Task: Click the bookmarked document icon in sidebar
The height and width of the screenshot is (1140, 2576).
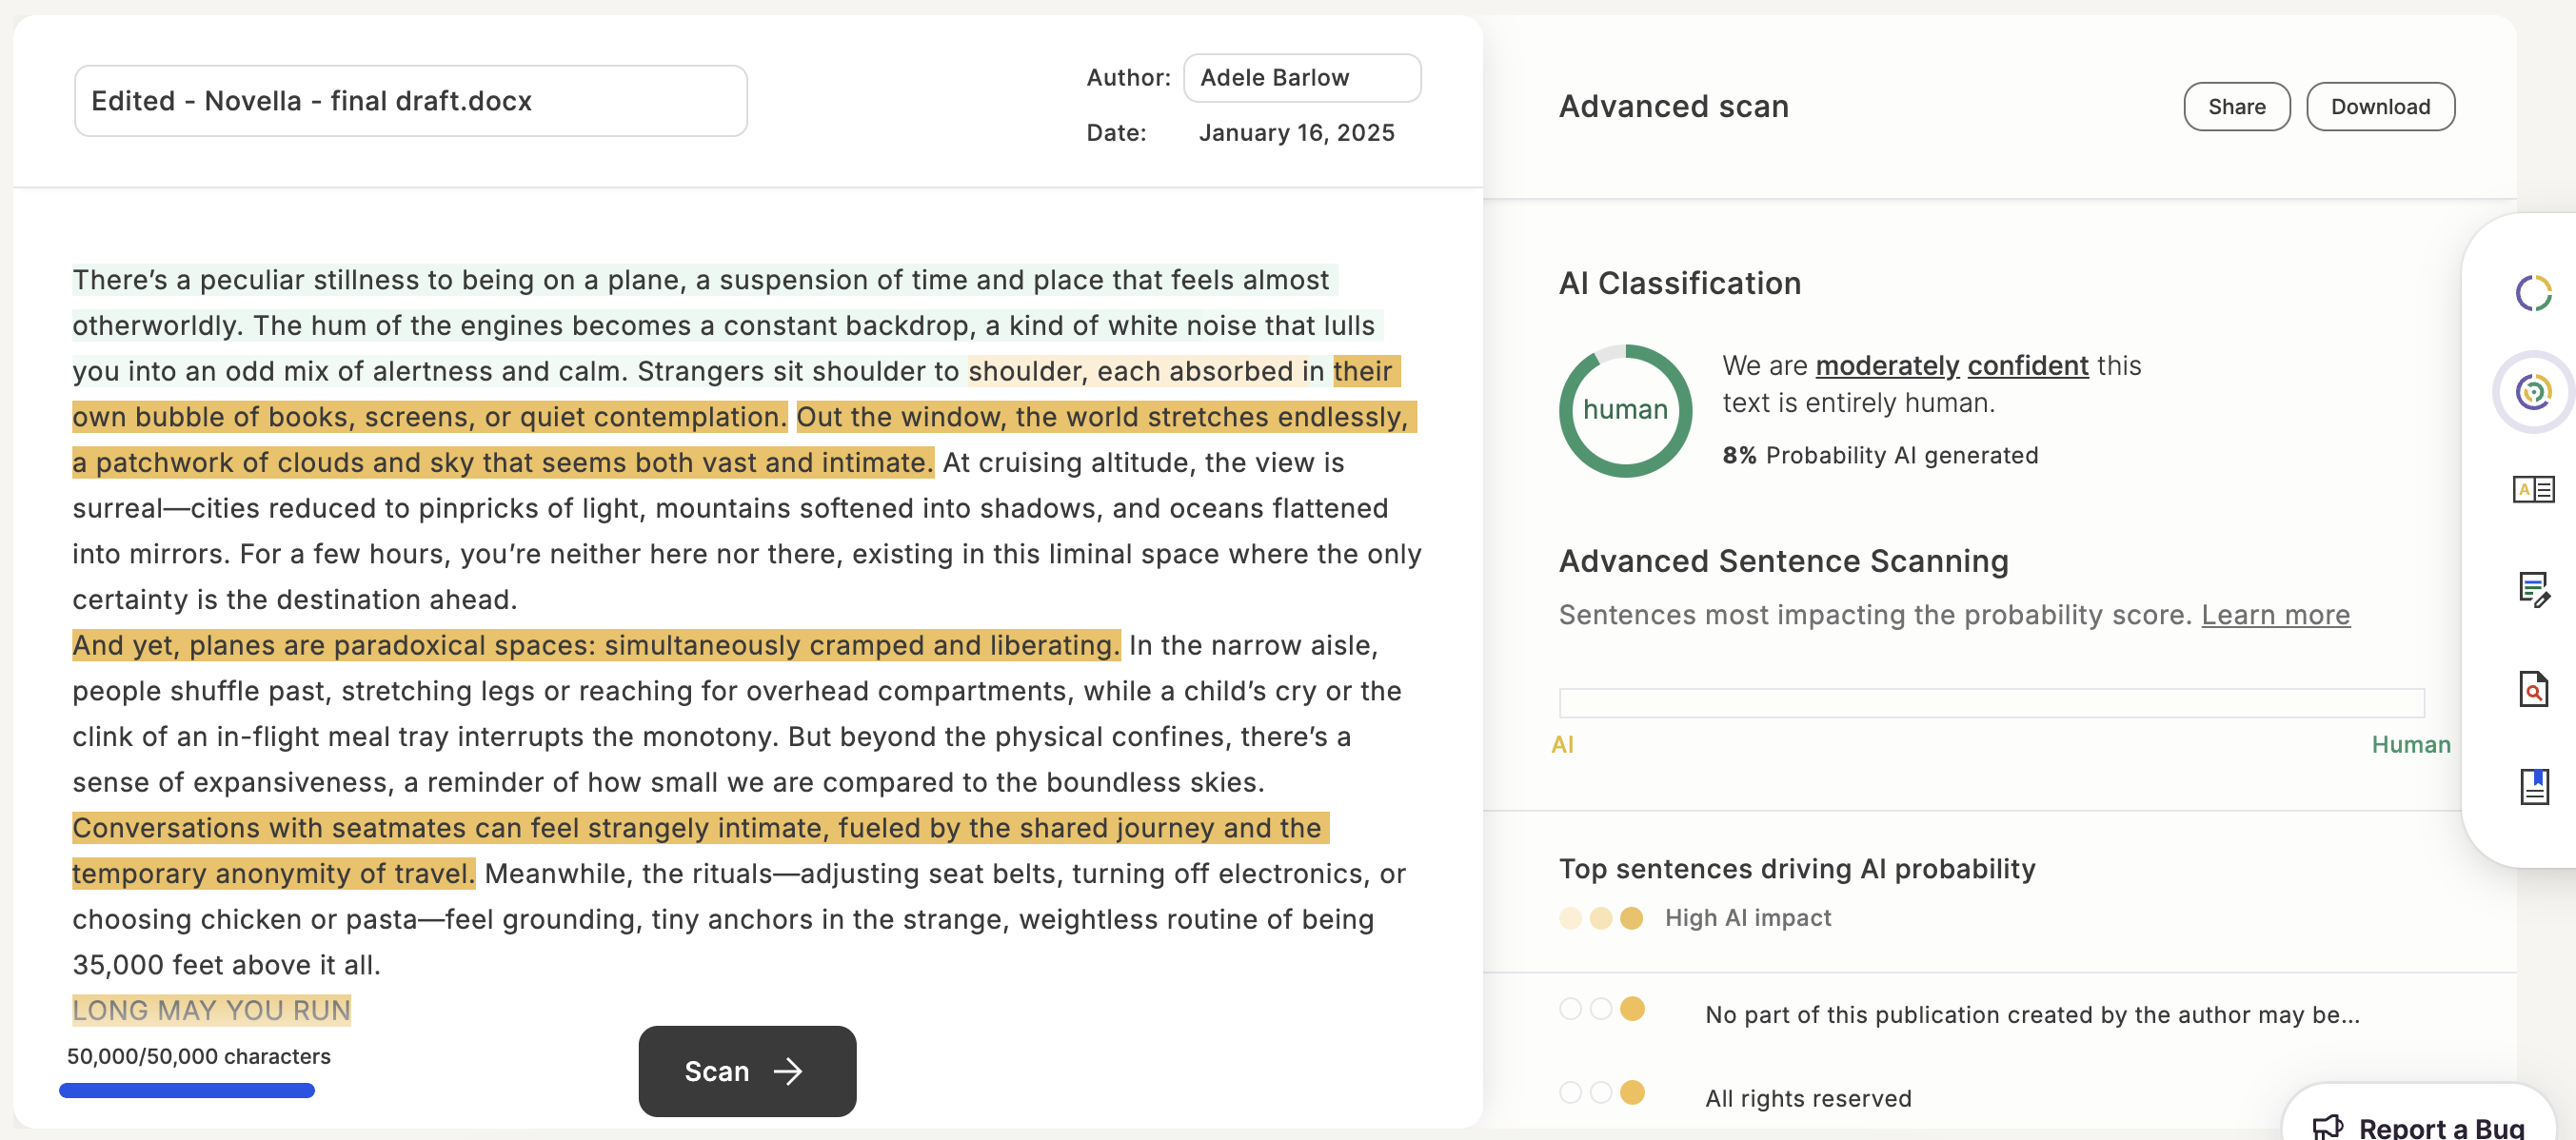Action: (x=2533, y=787)
